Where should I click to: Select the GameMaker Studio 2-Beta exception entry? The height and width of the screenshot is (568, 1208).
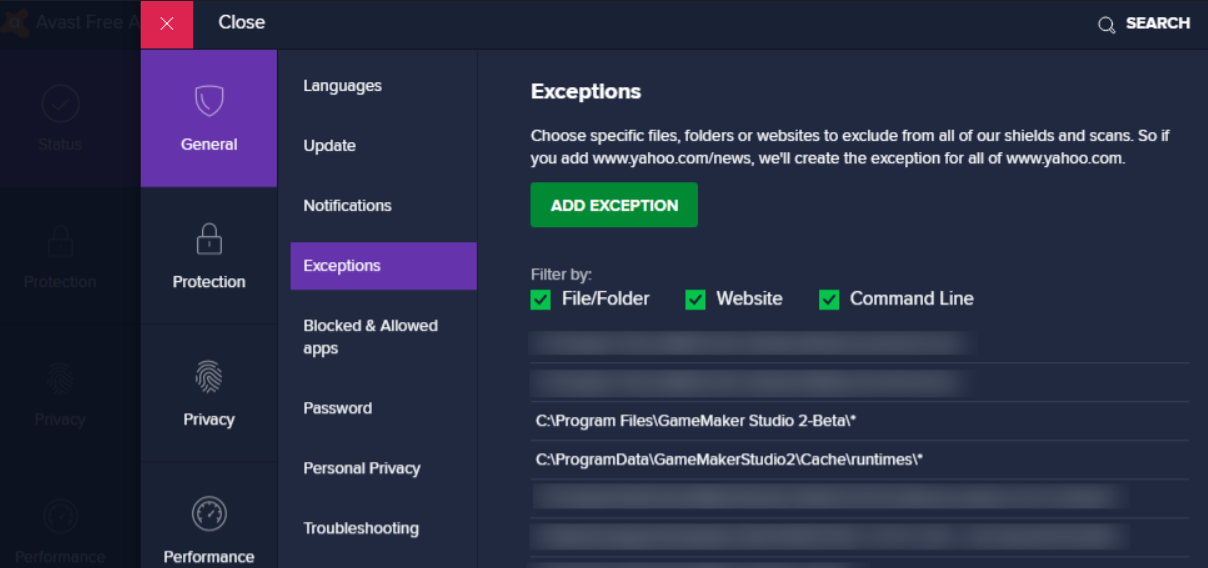[696, 421]
